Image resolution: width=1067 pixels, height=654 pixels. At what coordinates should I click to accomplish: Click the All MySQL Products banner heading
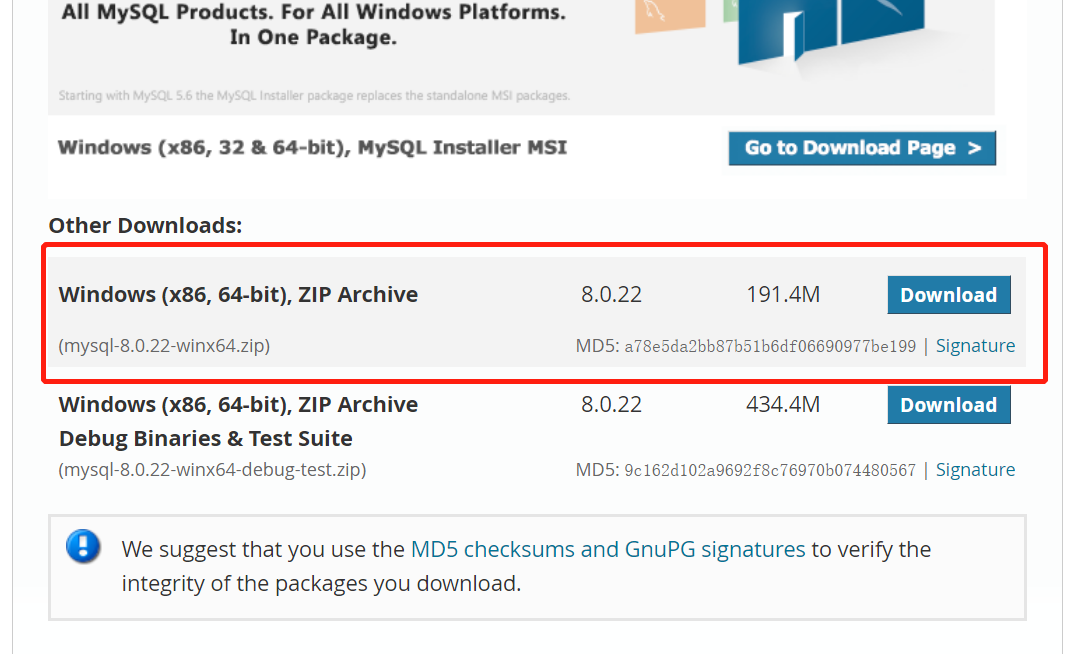click(313, 24)
